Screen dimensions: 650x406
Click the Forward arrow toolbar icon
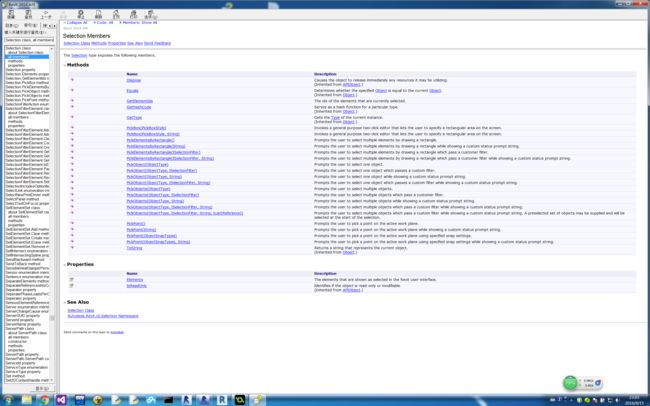(63, 15)
